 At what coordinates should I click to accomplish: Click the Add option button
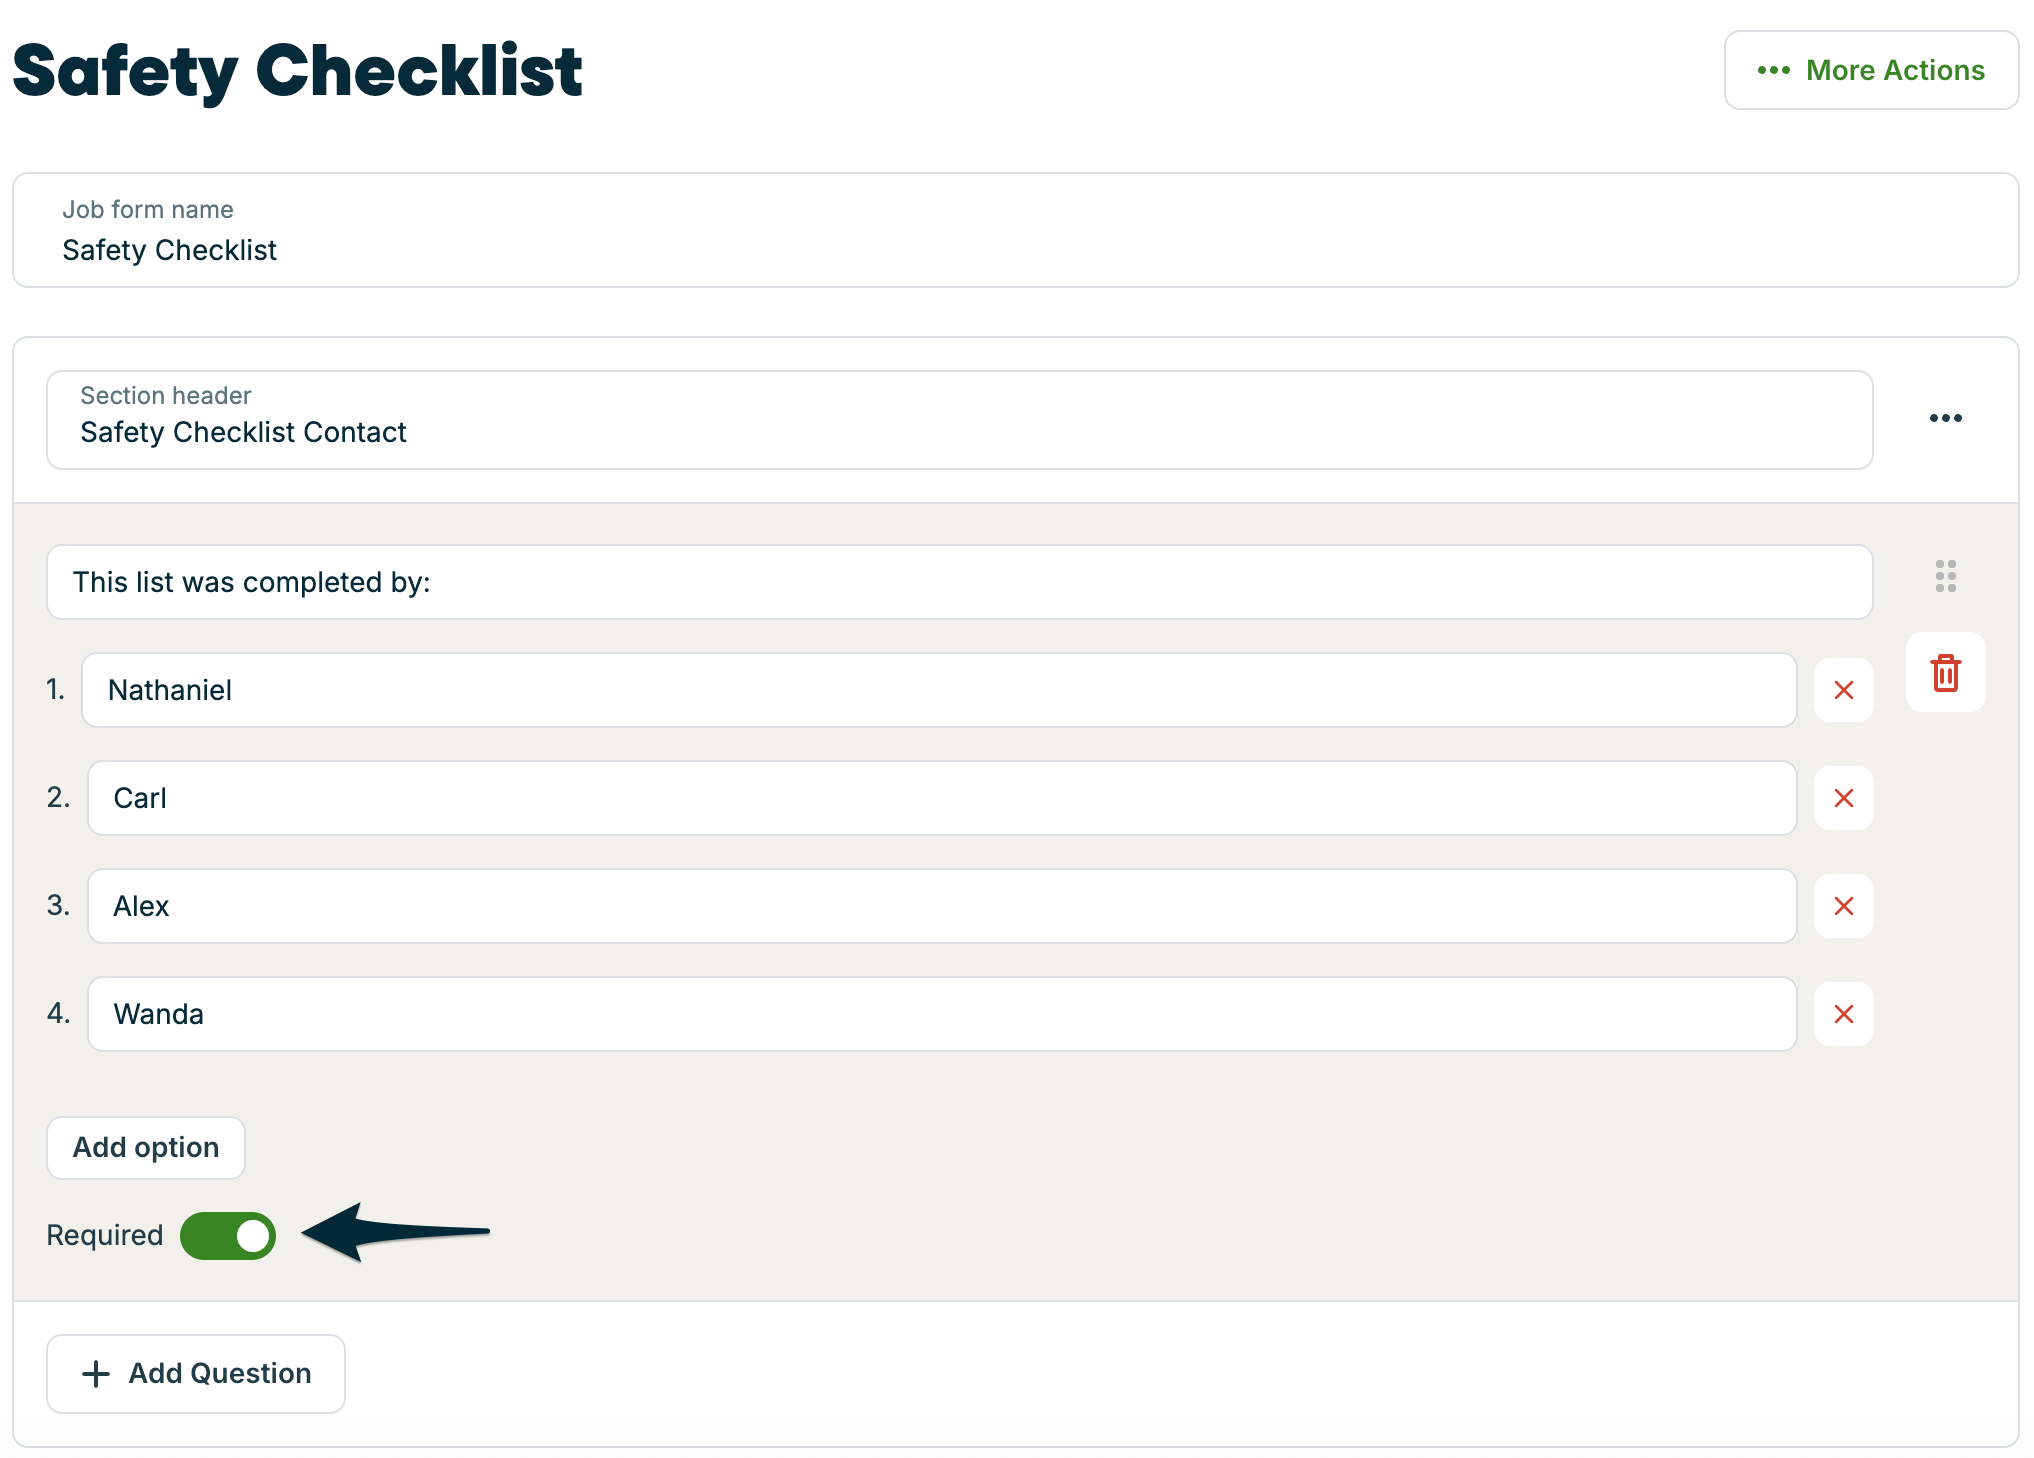point(146,1148)
